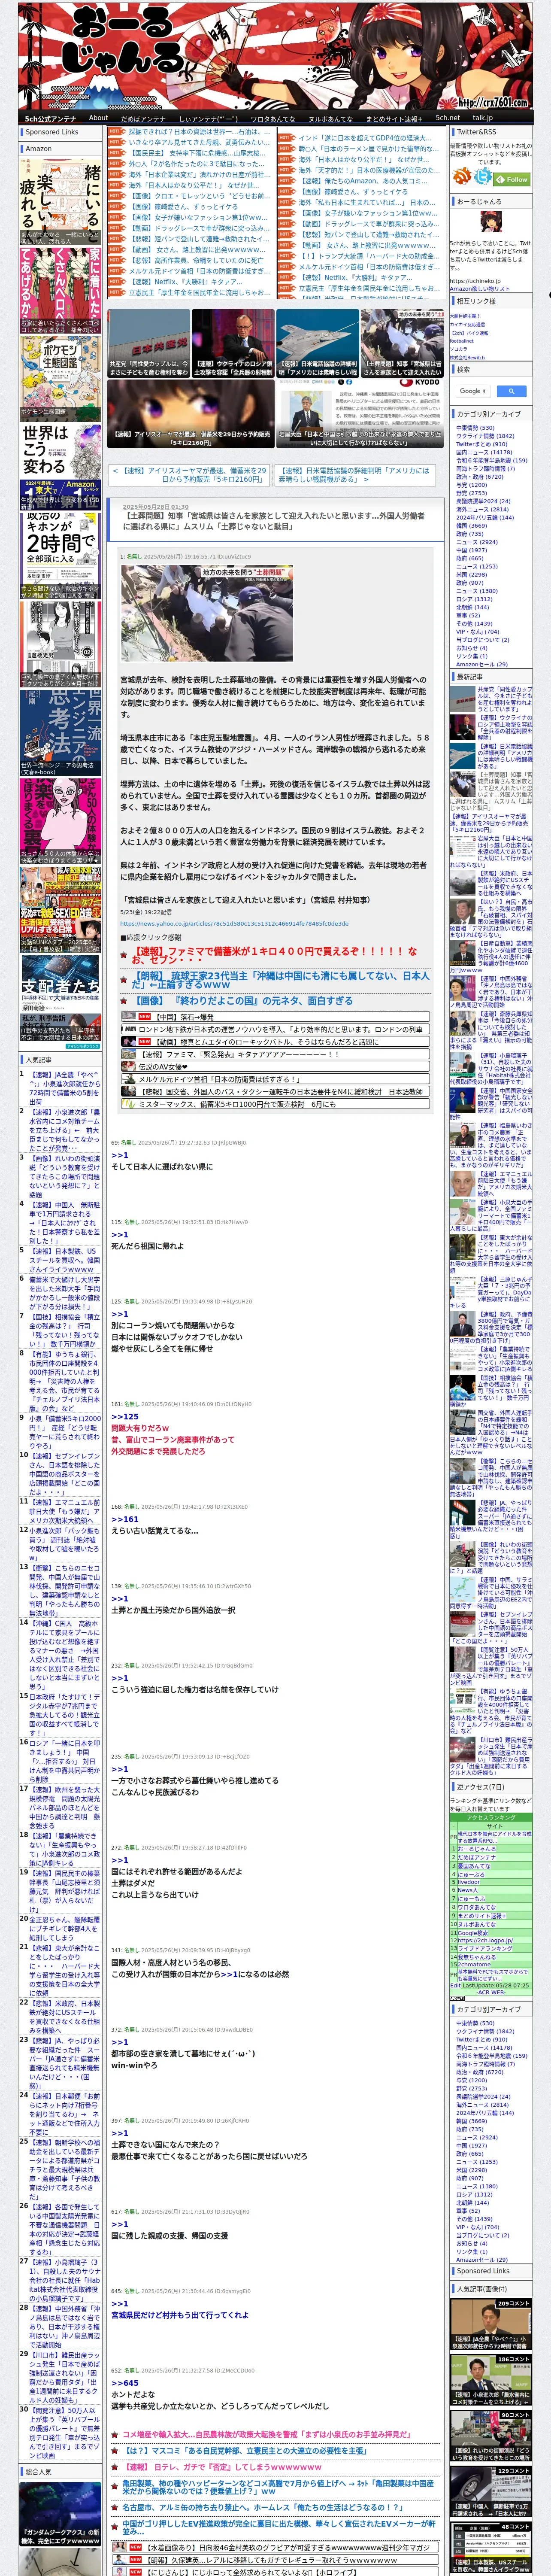This screenshot has height=2576, width=551.
Task: Click the Twitter bird icon
Action: 483,176
